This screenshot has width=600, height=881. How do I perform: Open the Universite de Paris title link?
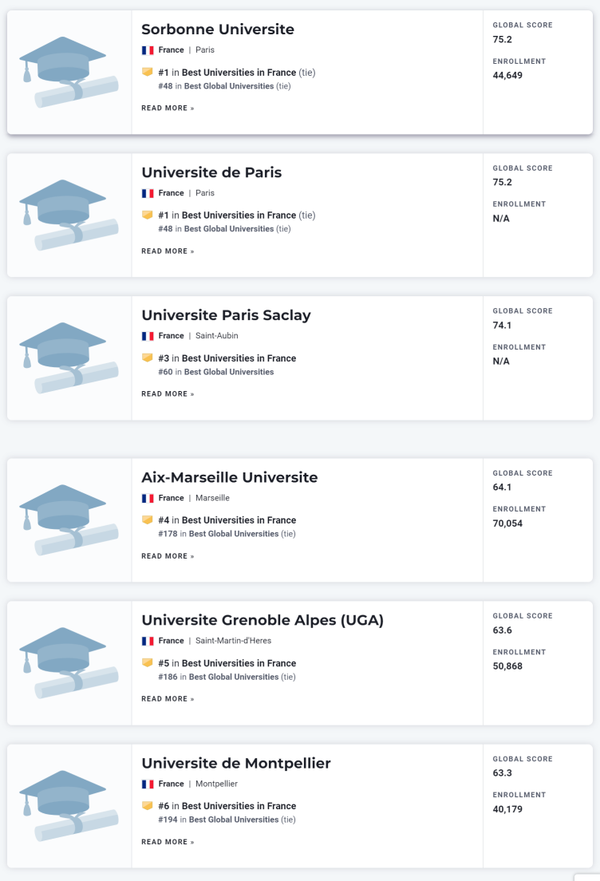[x=211, y=172]
